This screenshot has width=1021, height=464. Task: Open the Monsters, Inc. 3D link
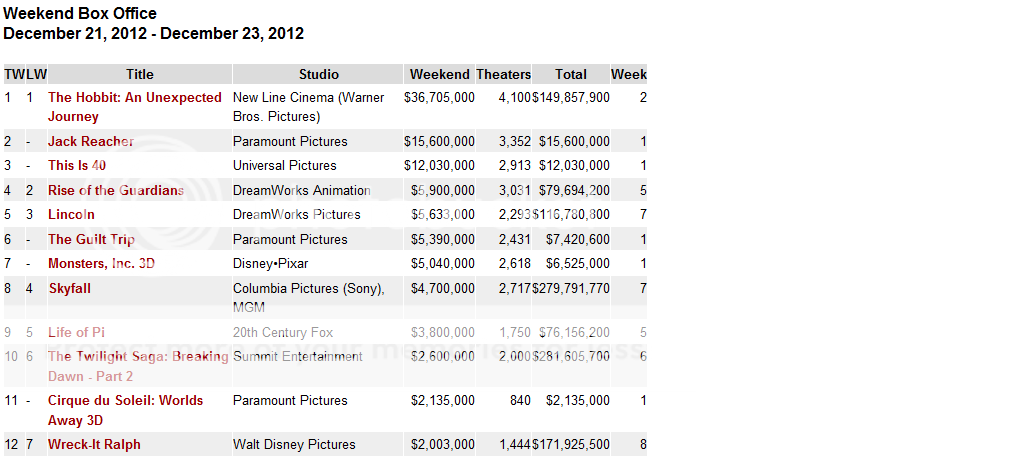click(101, 264)
